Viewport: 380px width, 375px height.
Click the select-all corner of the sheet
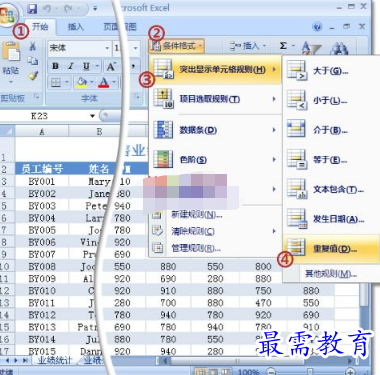click(7, 131)
